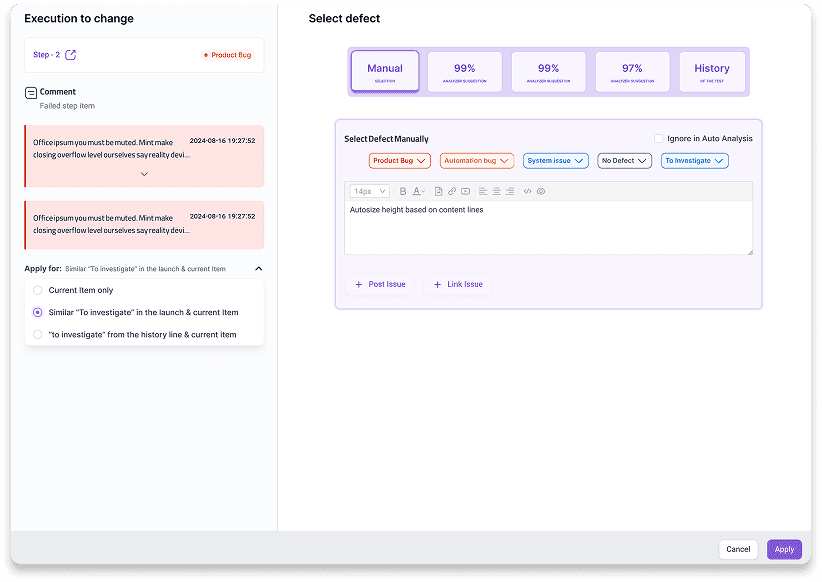822x582 pixels.
Task: Select "to investigate" from the history line option
Action: 38,334
